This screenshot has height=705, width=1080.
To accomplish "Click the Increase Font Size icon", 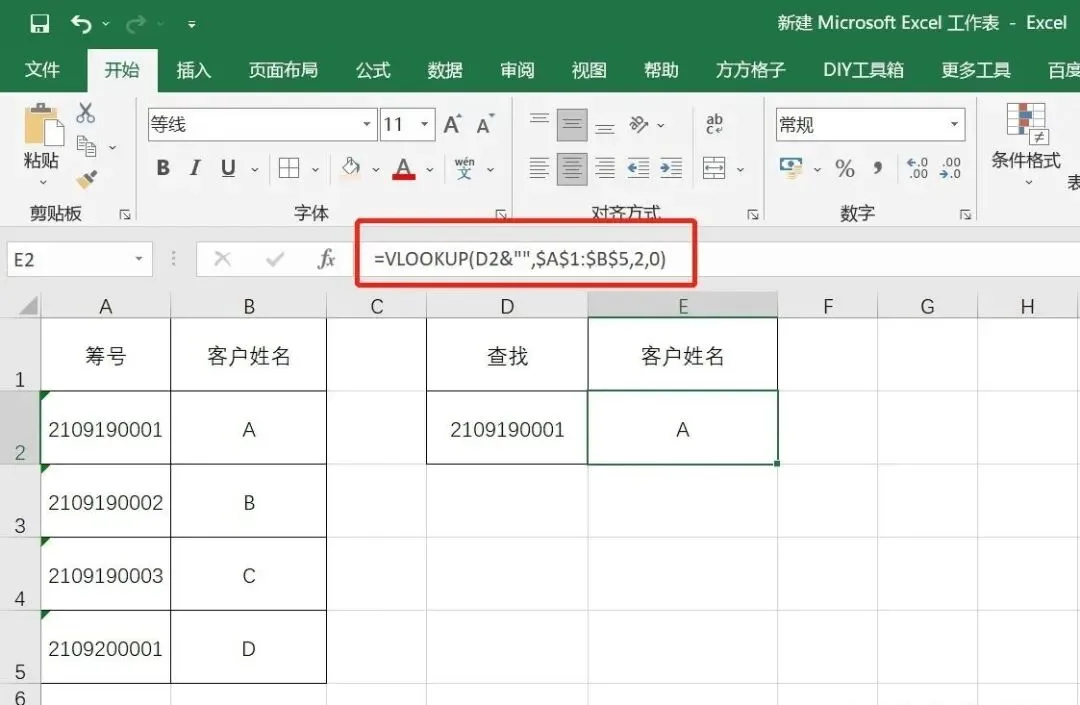I will 453,125.
